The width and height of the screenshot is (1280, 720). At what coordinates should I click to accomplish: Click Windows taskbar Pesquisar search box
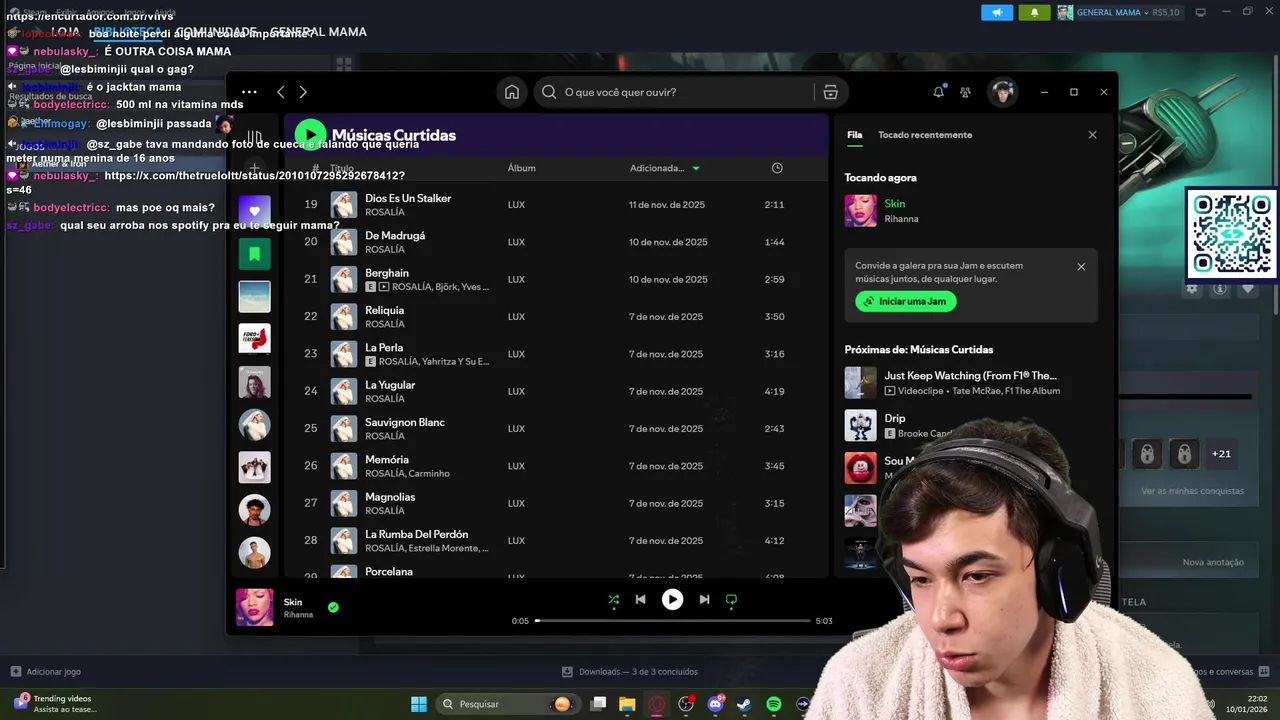507,704
